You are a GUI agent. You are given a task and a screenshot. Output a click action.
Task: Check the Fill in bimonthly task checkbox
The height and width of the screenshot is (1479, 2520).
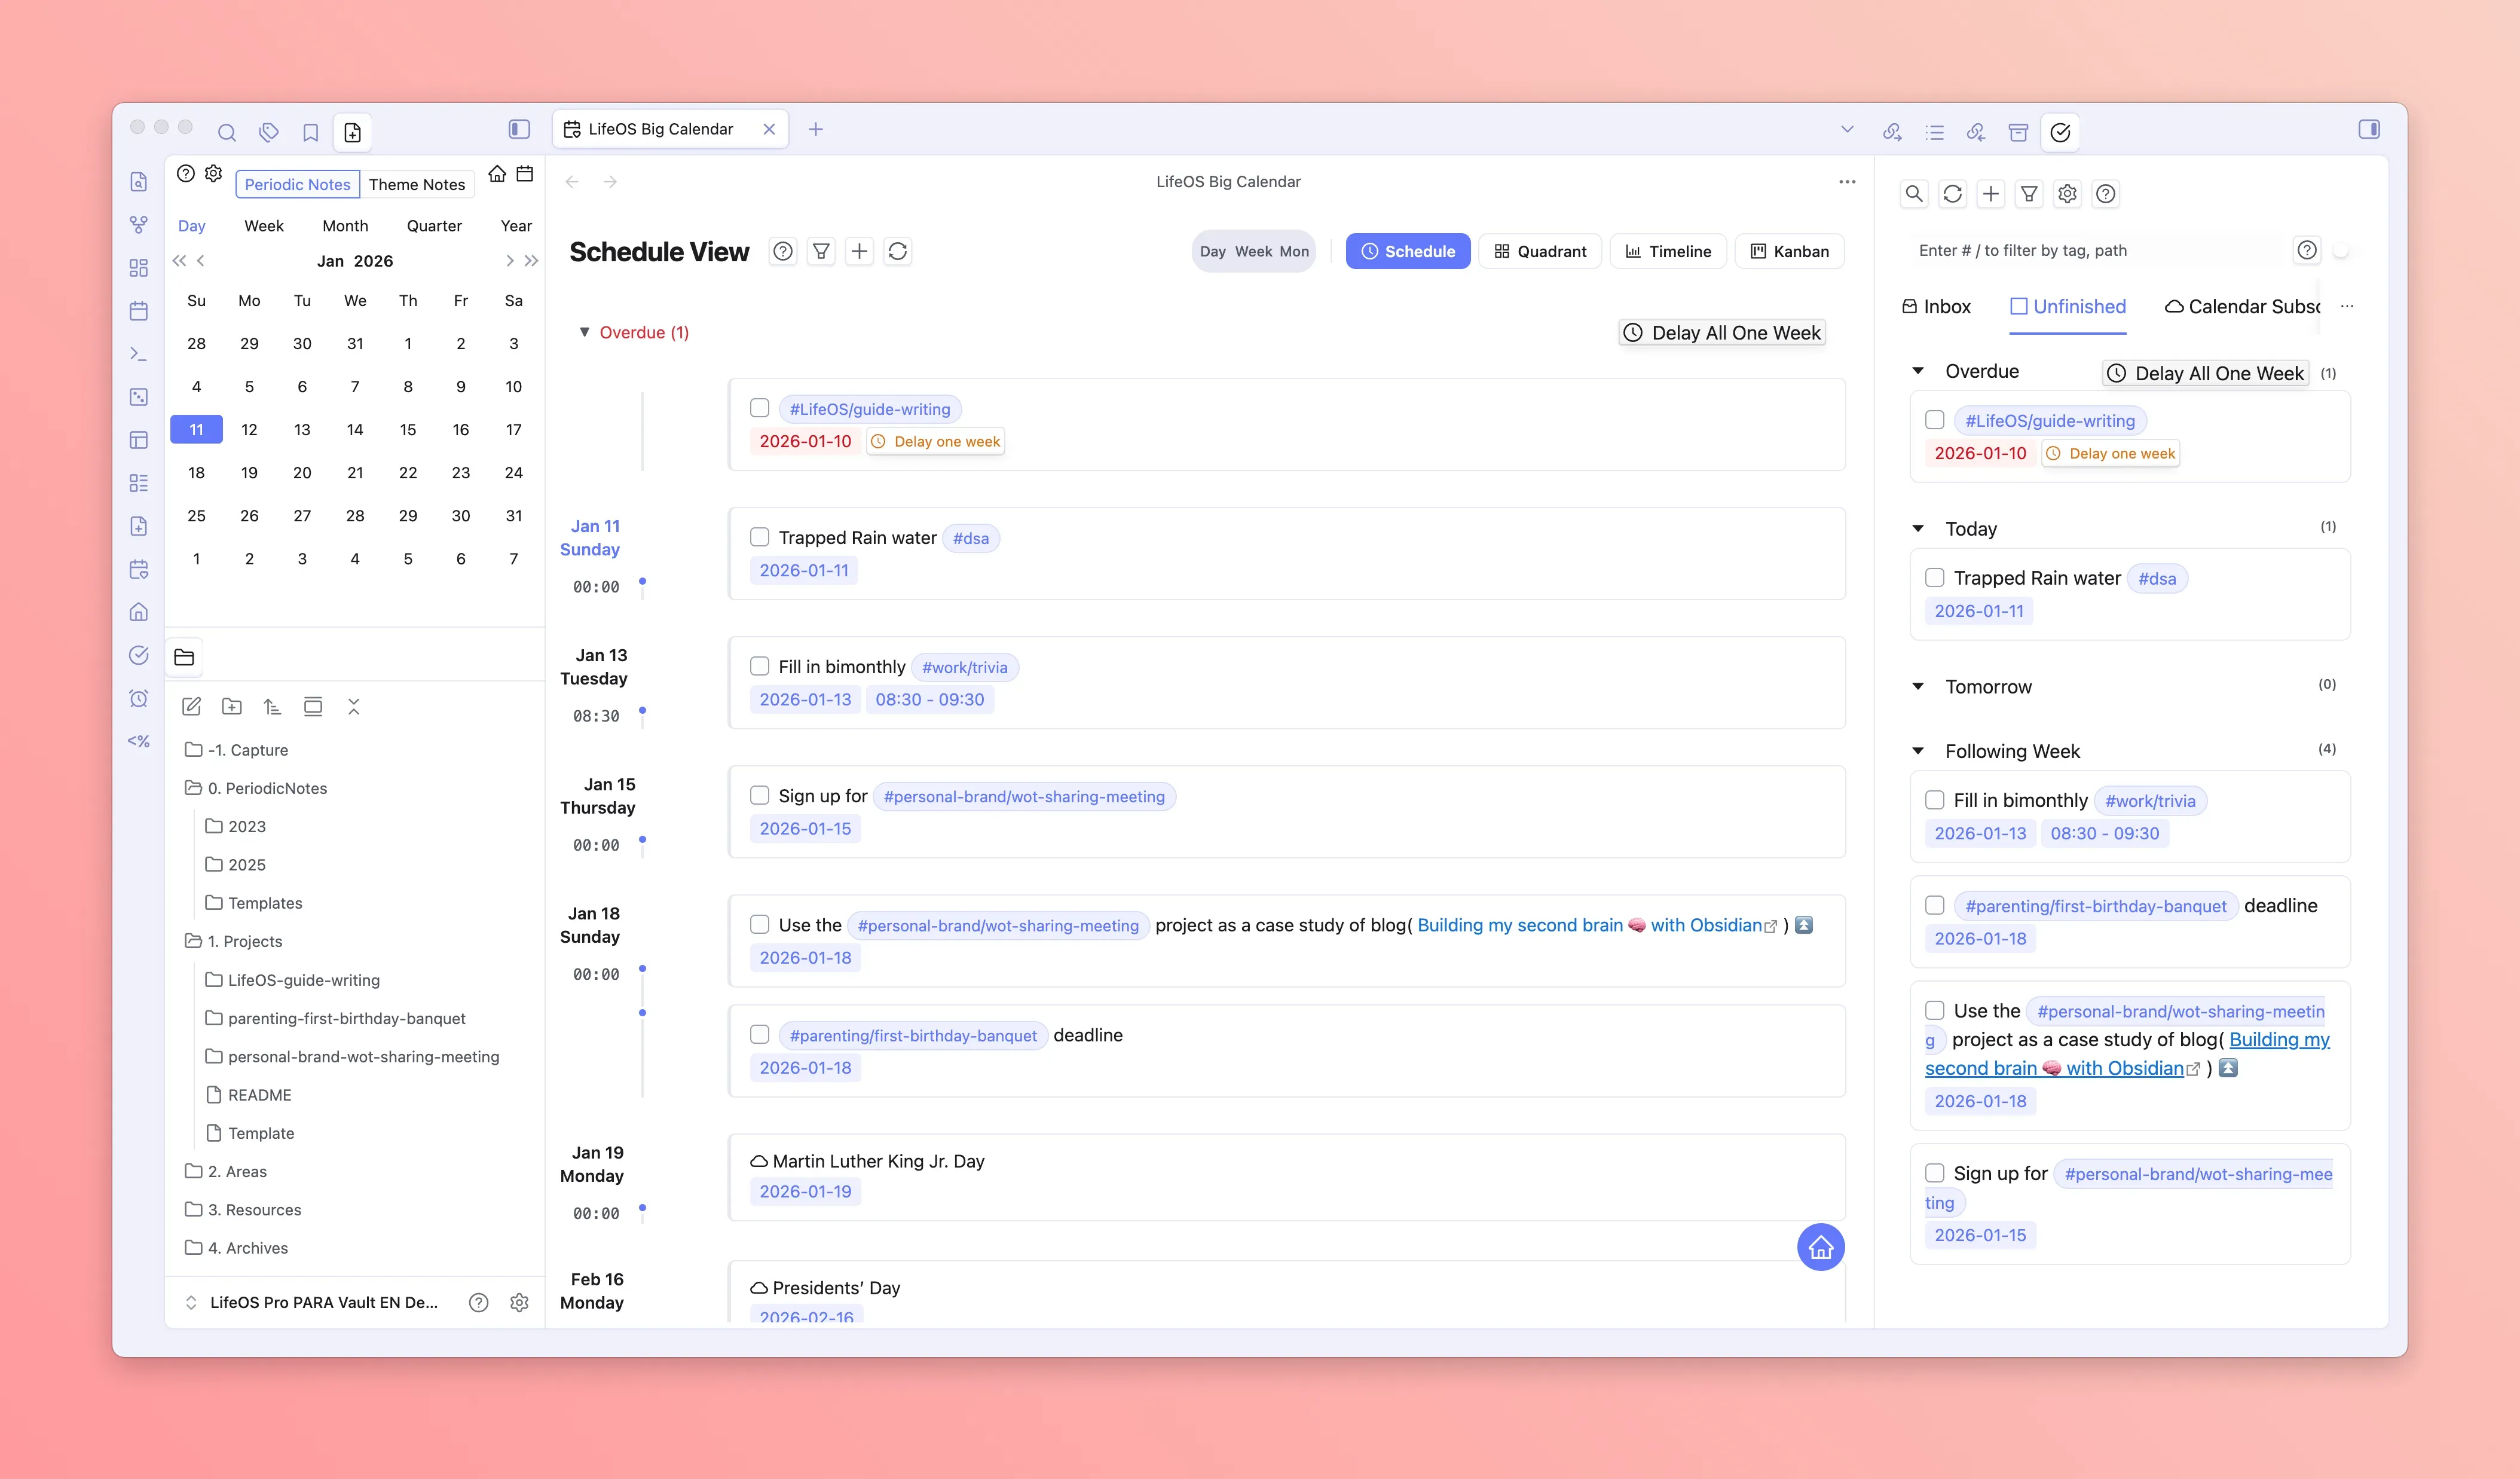pyautogui.click(x=759, y=666)
